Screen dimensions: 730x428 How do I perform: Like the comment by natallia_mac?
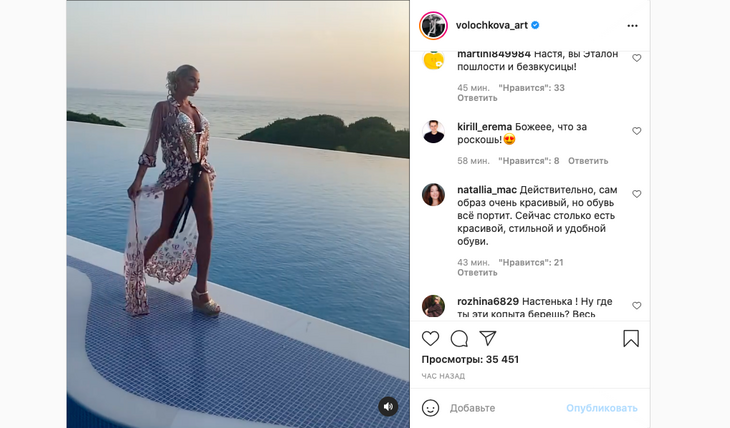(x=637, y=194)
